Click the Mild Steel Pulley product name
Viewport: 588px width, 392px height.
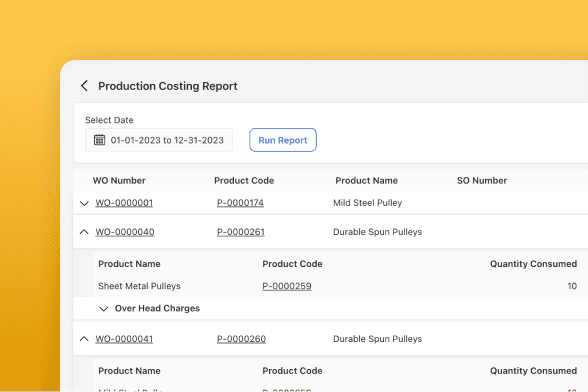[368, 203]
